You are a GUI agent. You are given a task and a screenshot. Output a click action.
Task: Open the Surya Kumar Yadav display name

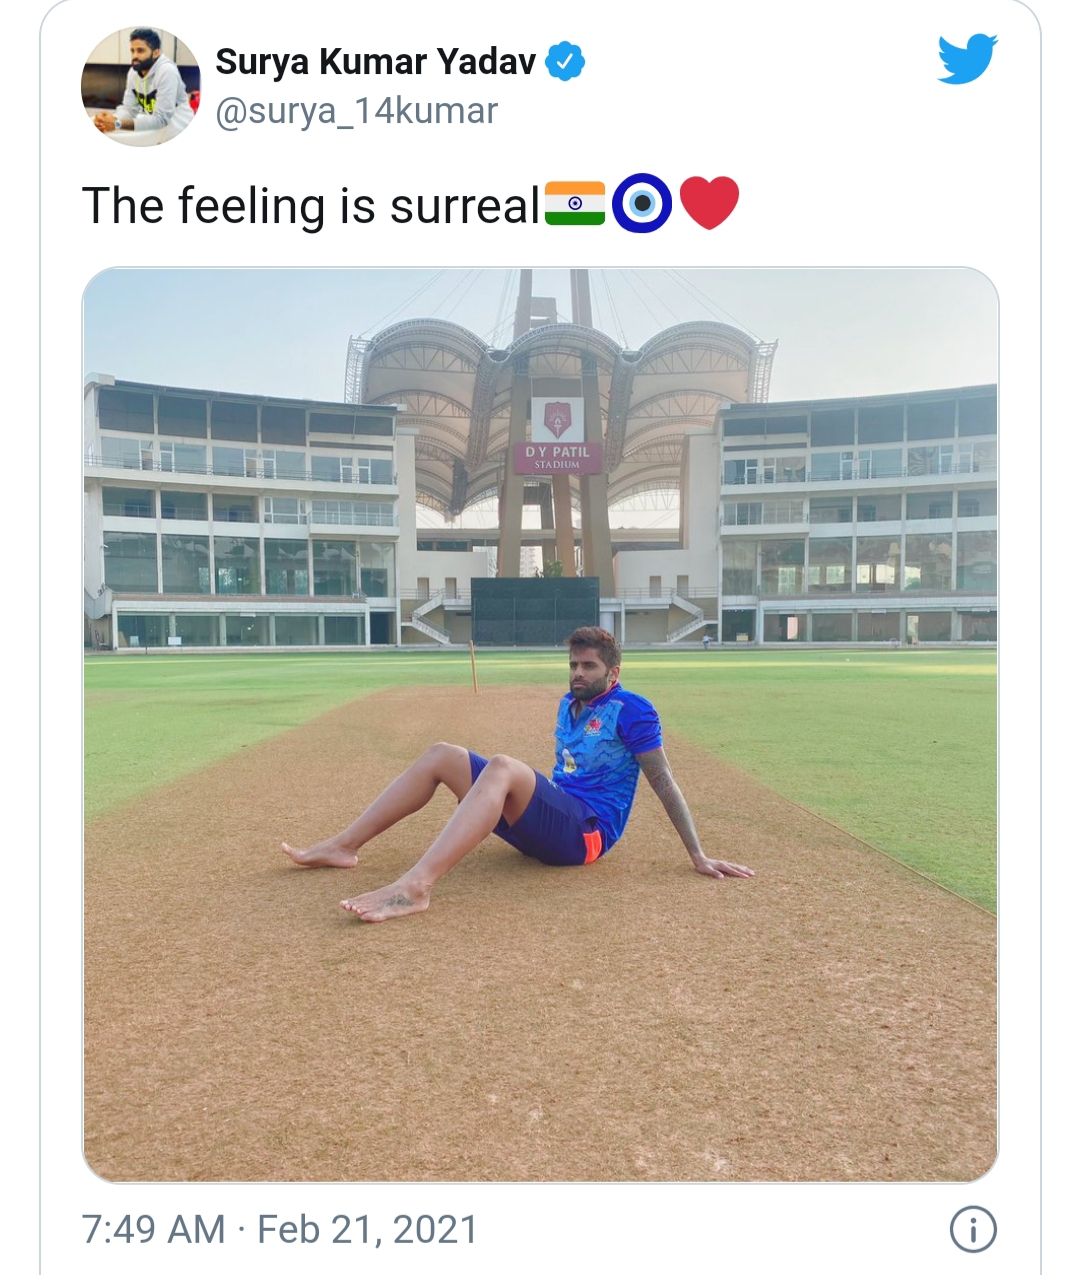pos(376,63)
